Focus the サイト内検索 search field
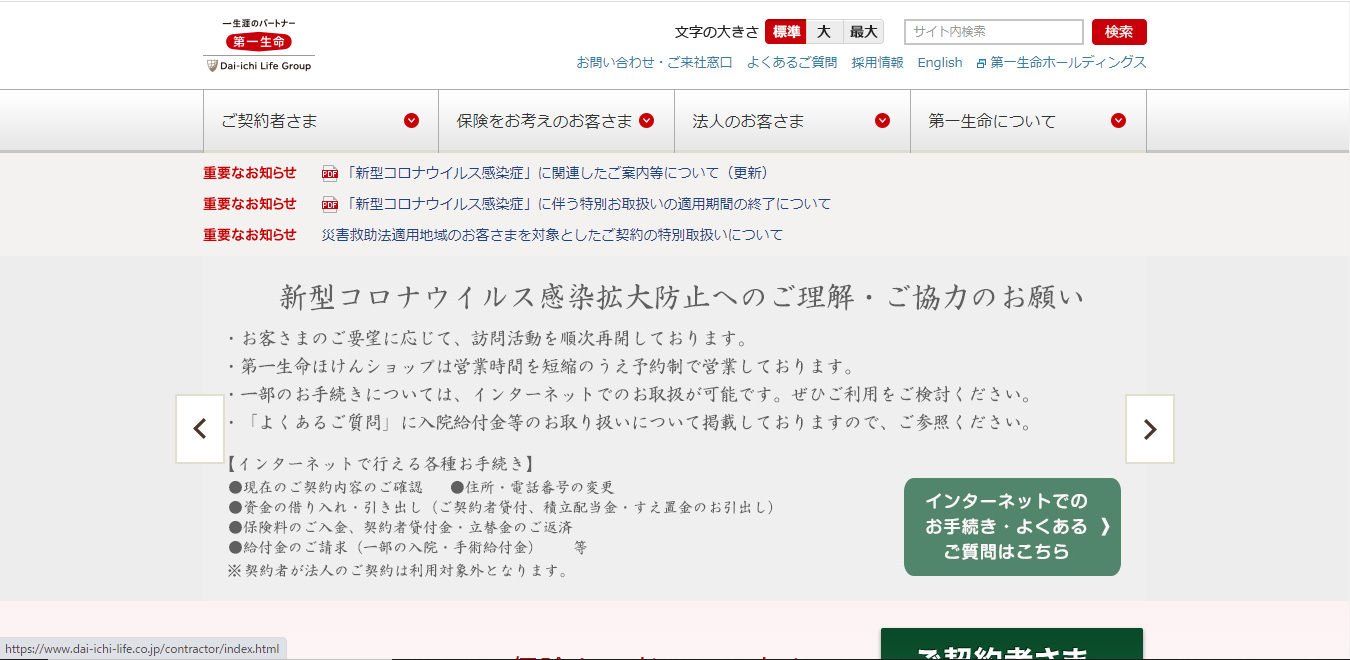Viewport: 1350px width, 660px height. (x=994, y=32)
